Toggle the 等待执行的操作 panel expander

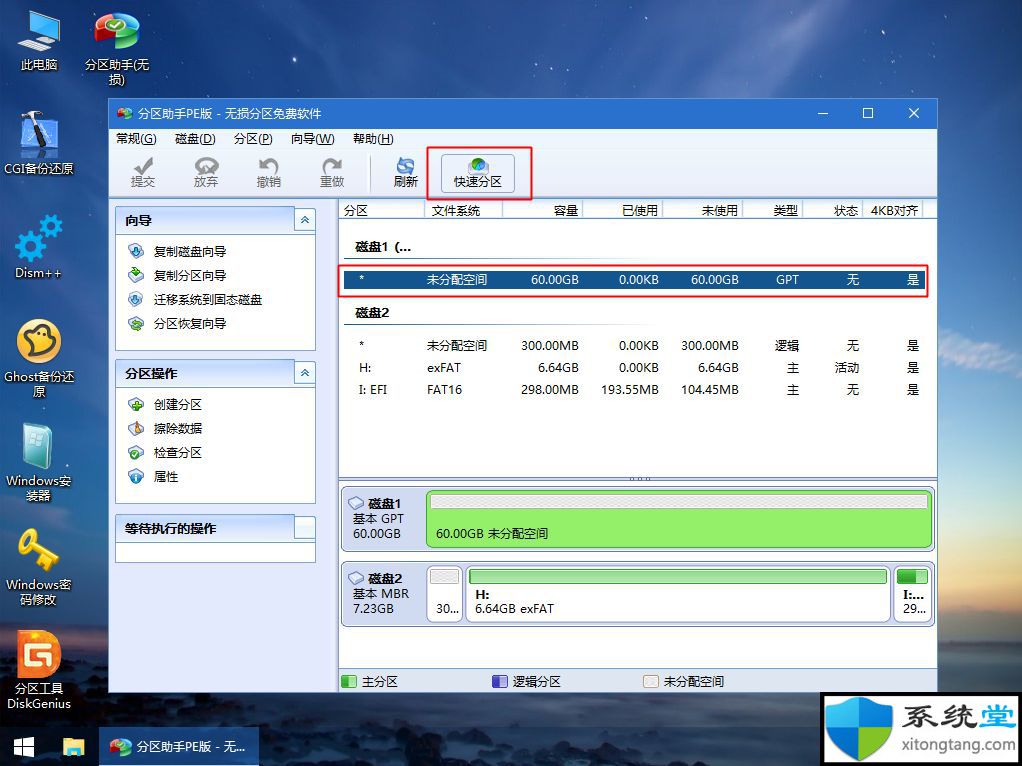click(304, 528)
